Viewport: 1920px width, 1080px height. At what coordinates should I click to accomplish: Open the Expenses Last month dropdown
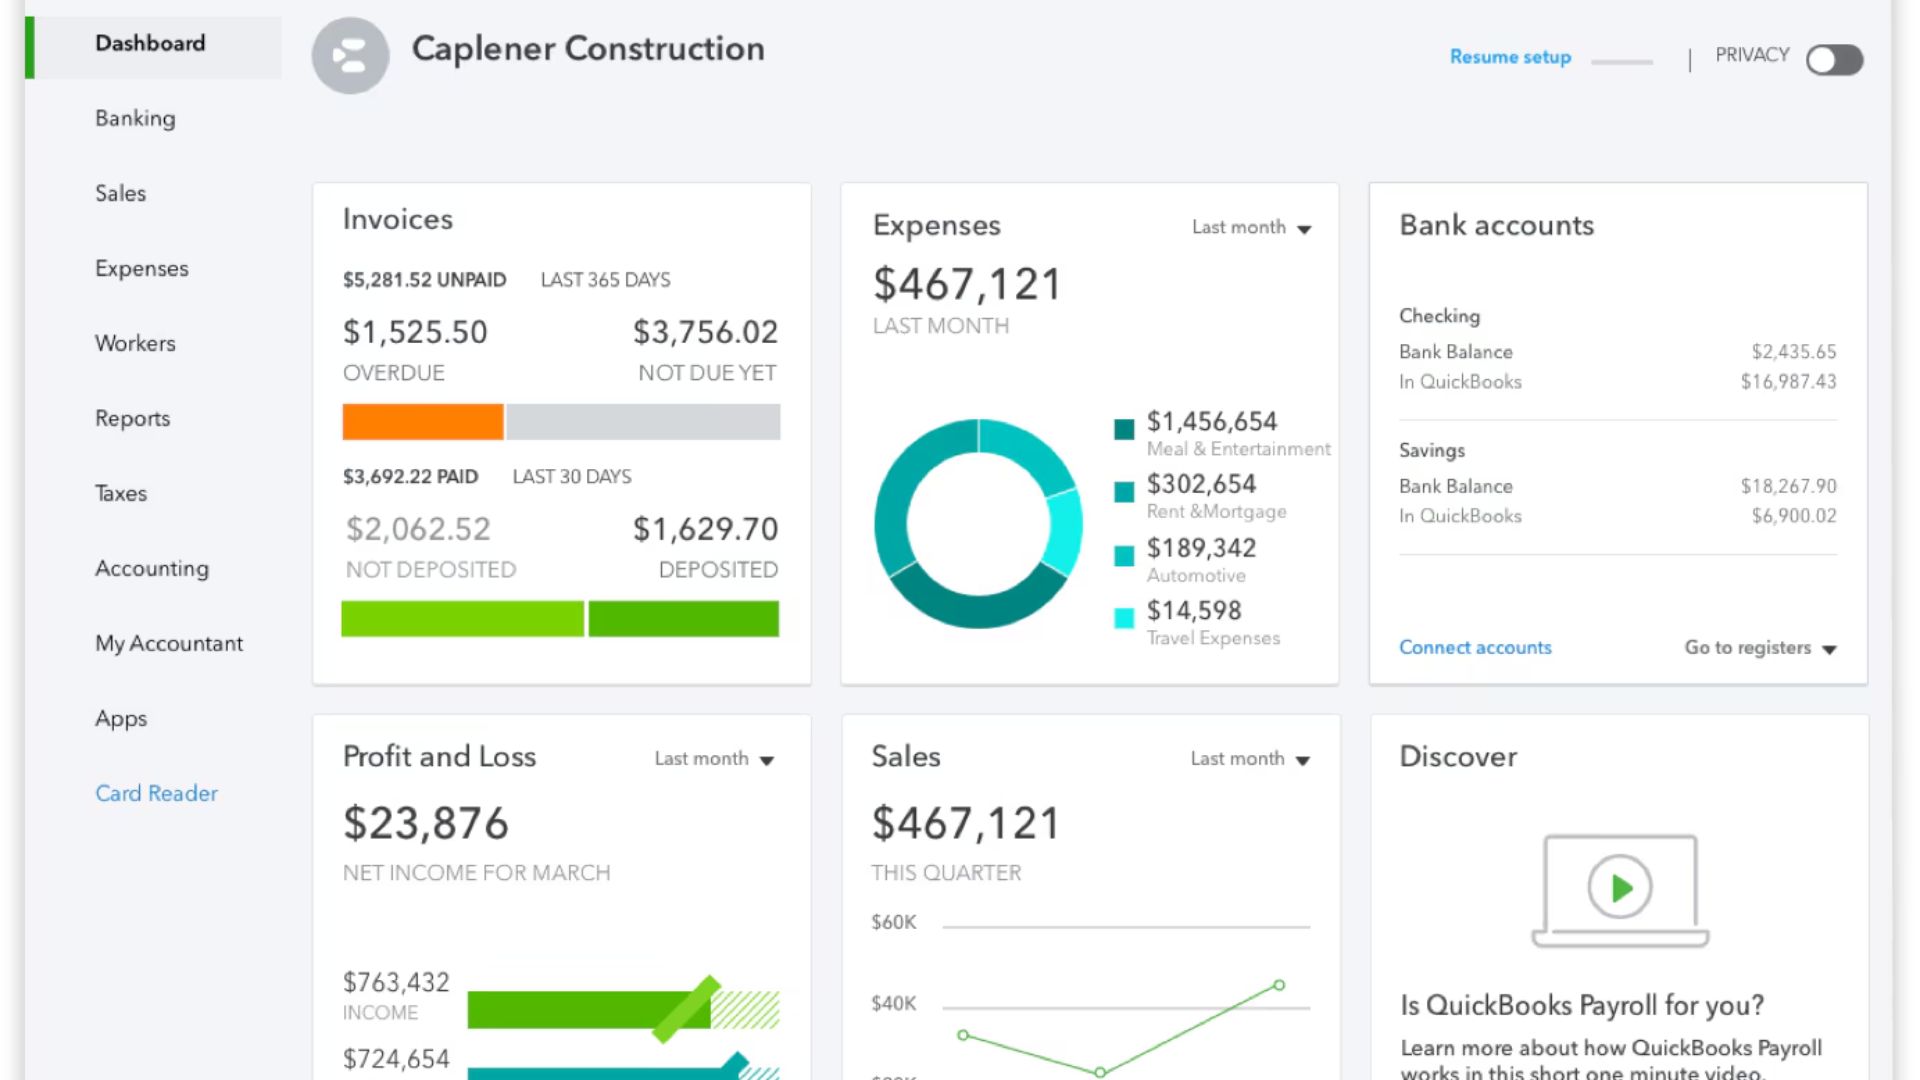(x=1251, y=228)
